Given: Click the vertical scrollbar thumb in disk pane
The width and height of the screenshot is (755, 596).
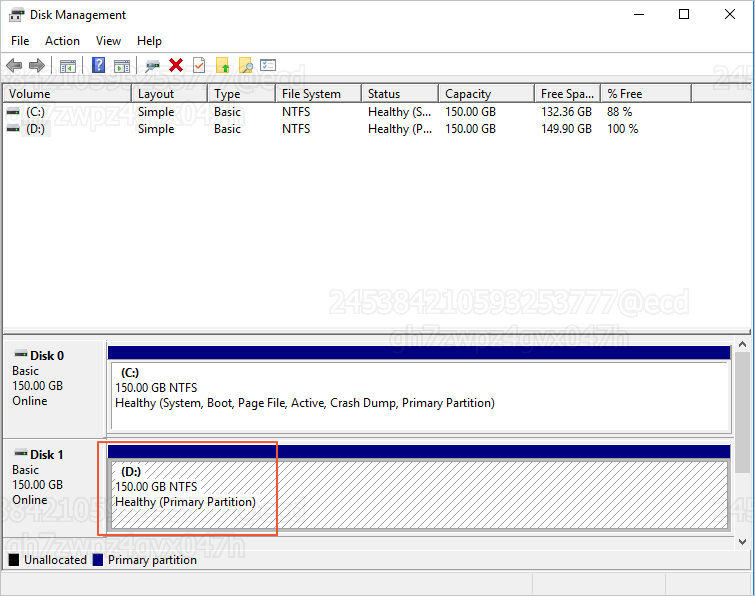Looking at the screenshot, I should point(742,412).
